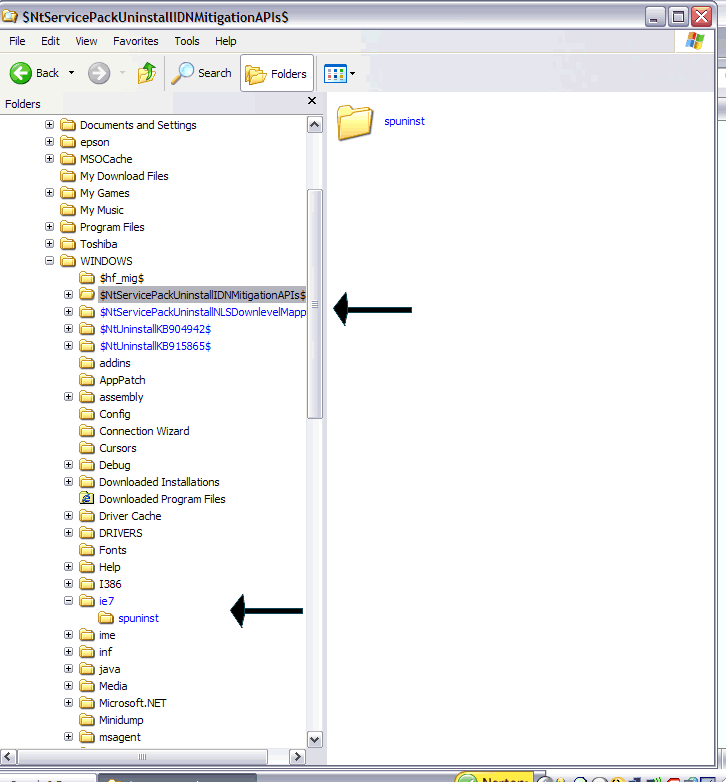This screenshot has width=726, height=782.
Task: Select Downloaded Installations tree item
Action: pyautogui.click(x=159, y=482)
